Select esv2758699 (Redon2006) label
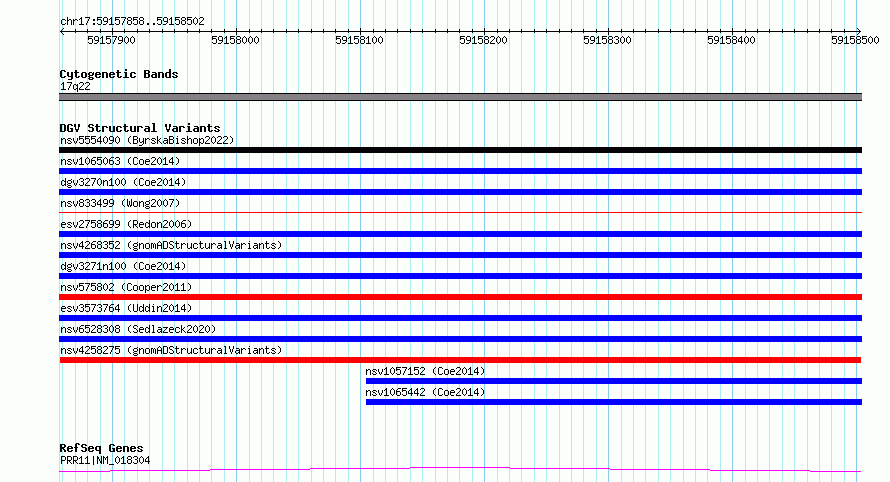The width and height of the screenshot is (890, 482). tap(126, 224)
